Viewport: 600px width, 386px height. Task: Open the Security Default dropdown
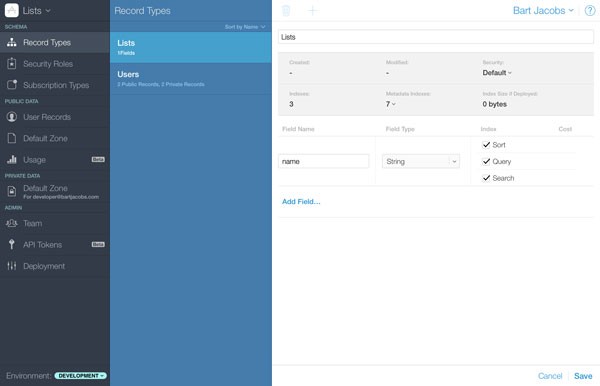click(497, 73)
